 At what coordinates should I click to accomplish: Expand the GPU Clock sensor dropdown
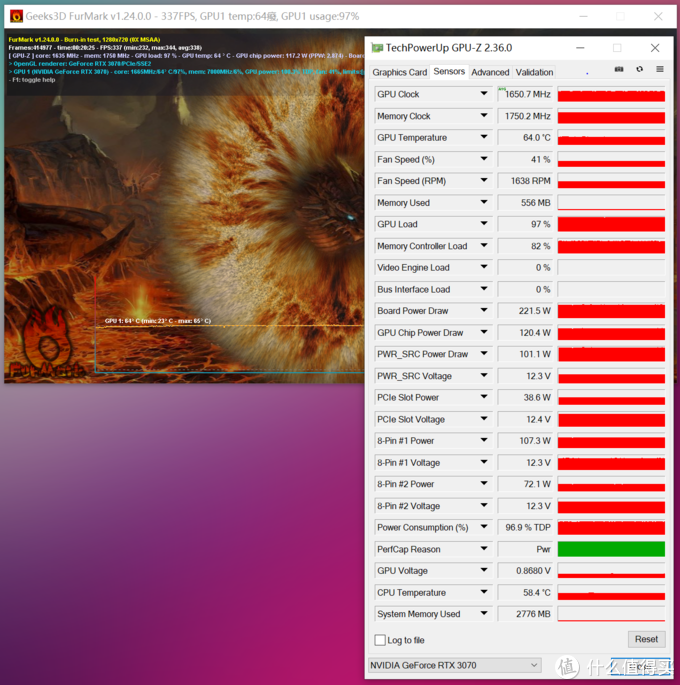[484, 93]
